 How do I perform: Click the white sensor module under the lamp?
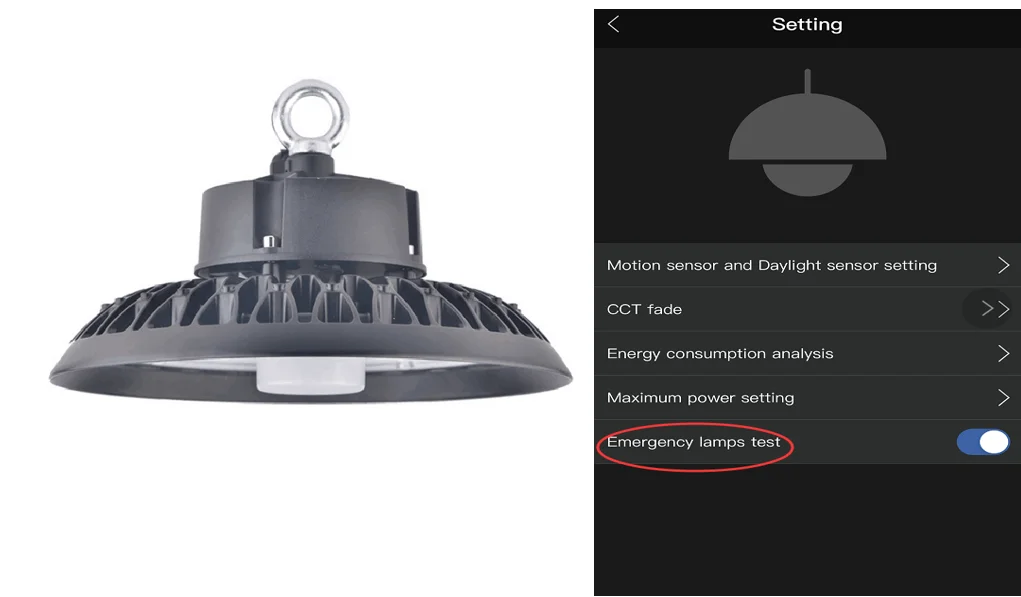[311, 376]
